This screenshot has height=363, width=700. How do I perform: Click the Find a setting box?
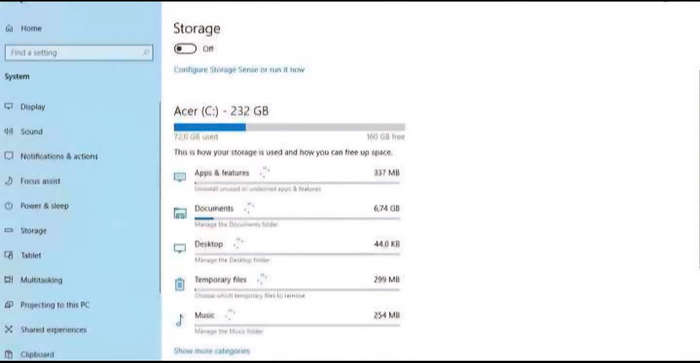click(x=79, y=53)
